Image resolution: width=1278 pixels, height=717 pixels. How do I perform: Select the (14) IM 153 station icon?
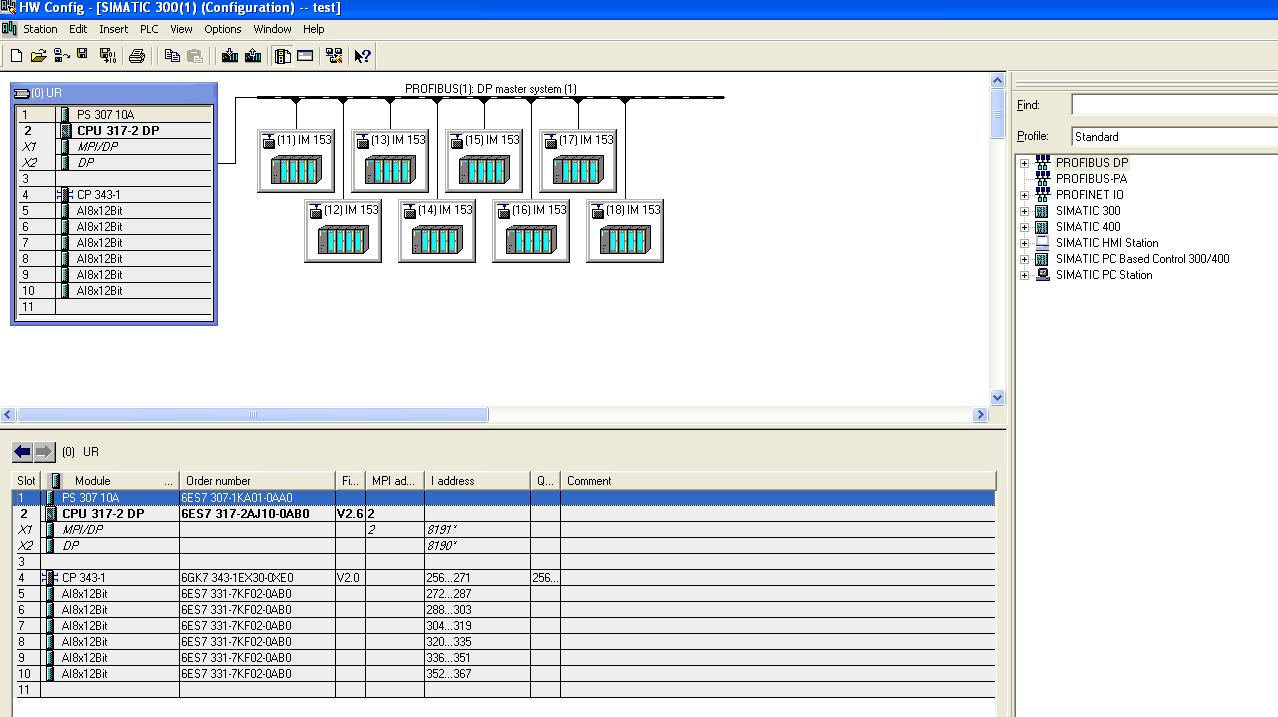coord(437,231)
